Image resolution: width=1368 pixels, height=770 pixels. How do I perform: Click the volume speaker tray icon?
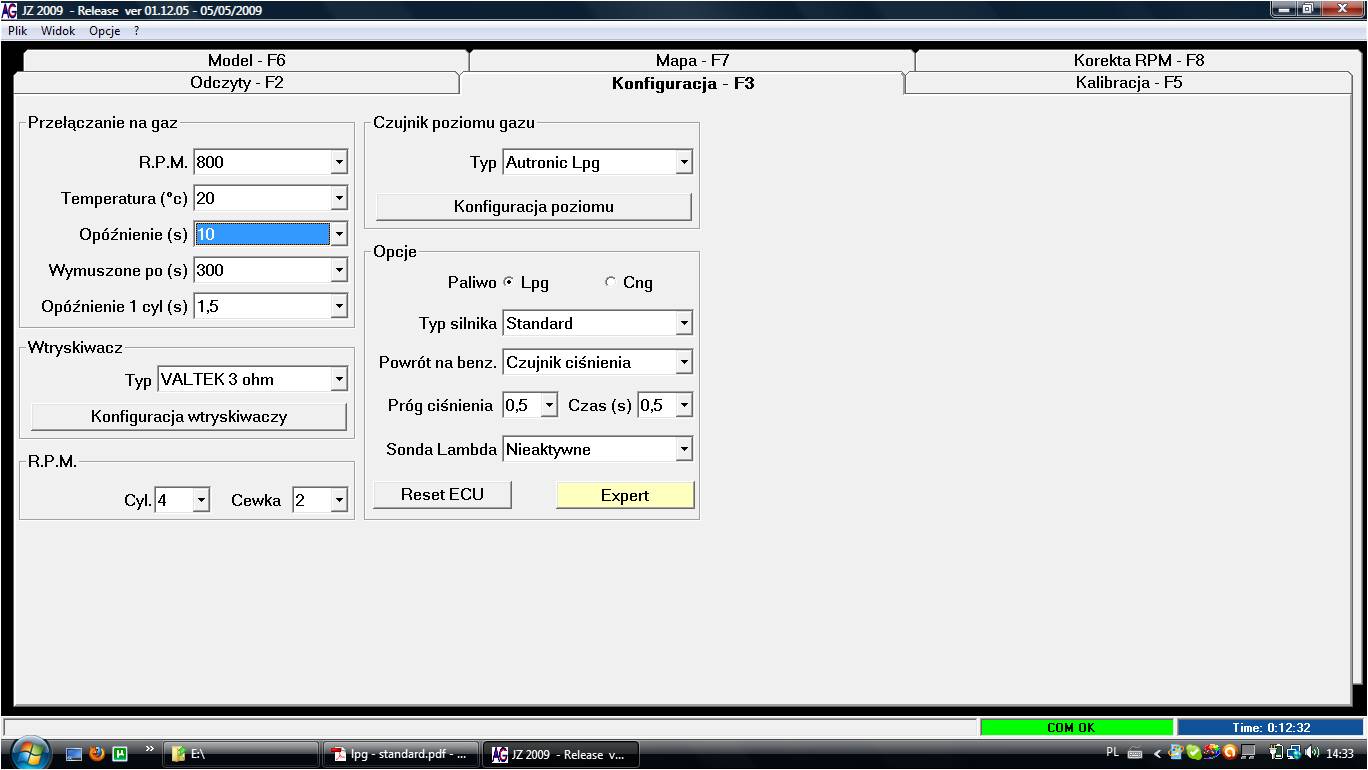point(1312,753)
